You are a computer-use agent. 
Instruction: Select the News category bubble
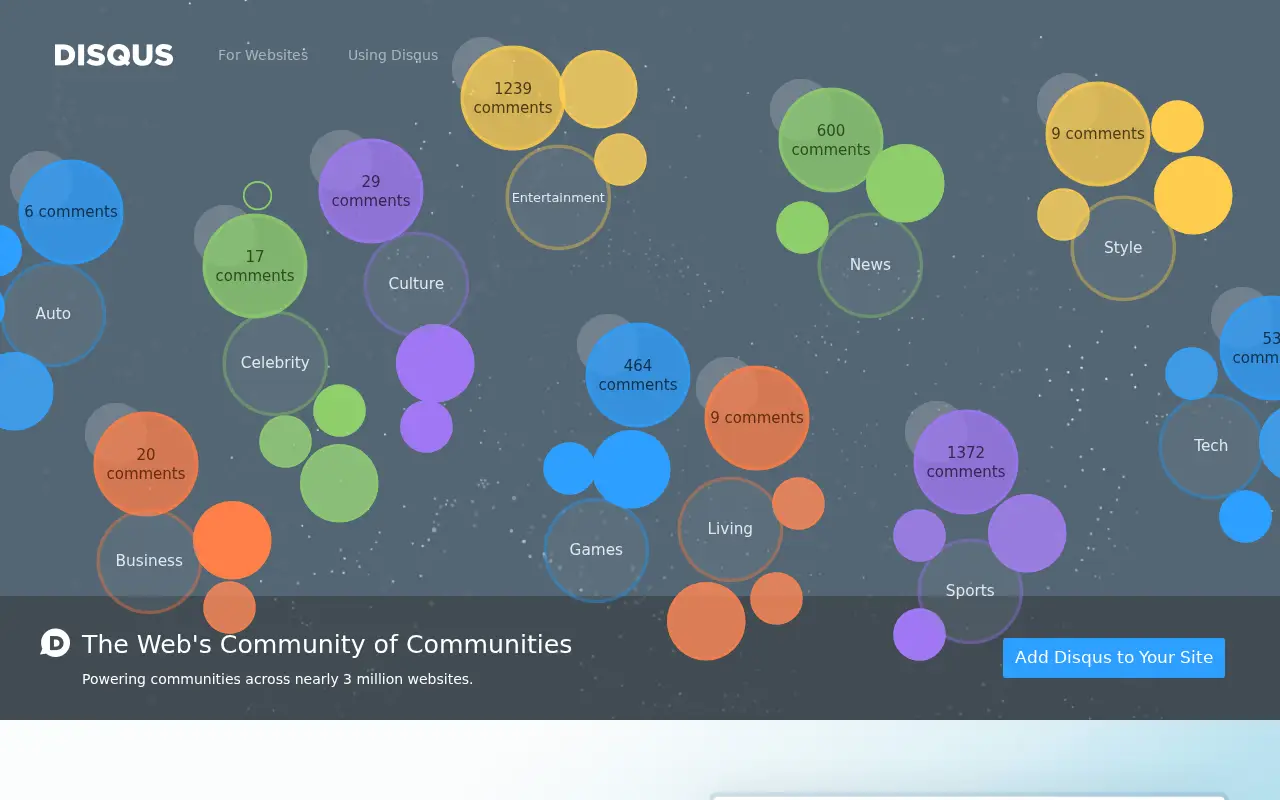pyautogui.click(x=870, y=265)
